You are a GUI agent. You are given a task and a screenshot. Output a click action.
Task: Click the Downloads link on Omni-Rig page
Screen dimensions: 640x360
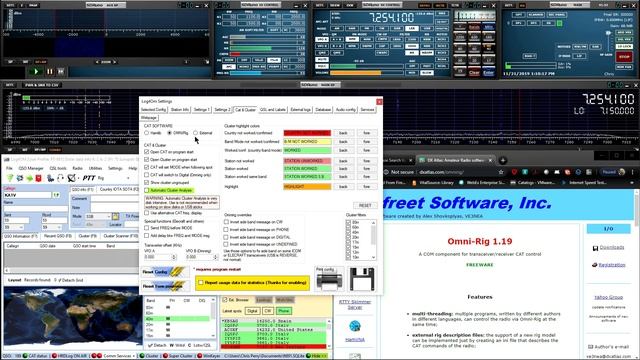[x=612, y=247]
